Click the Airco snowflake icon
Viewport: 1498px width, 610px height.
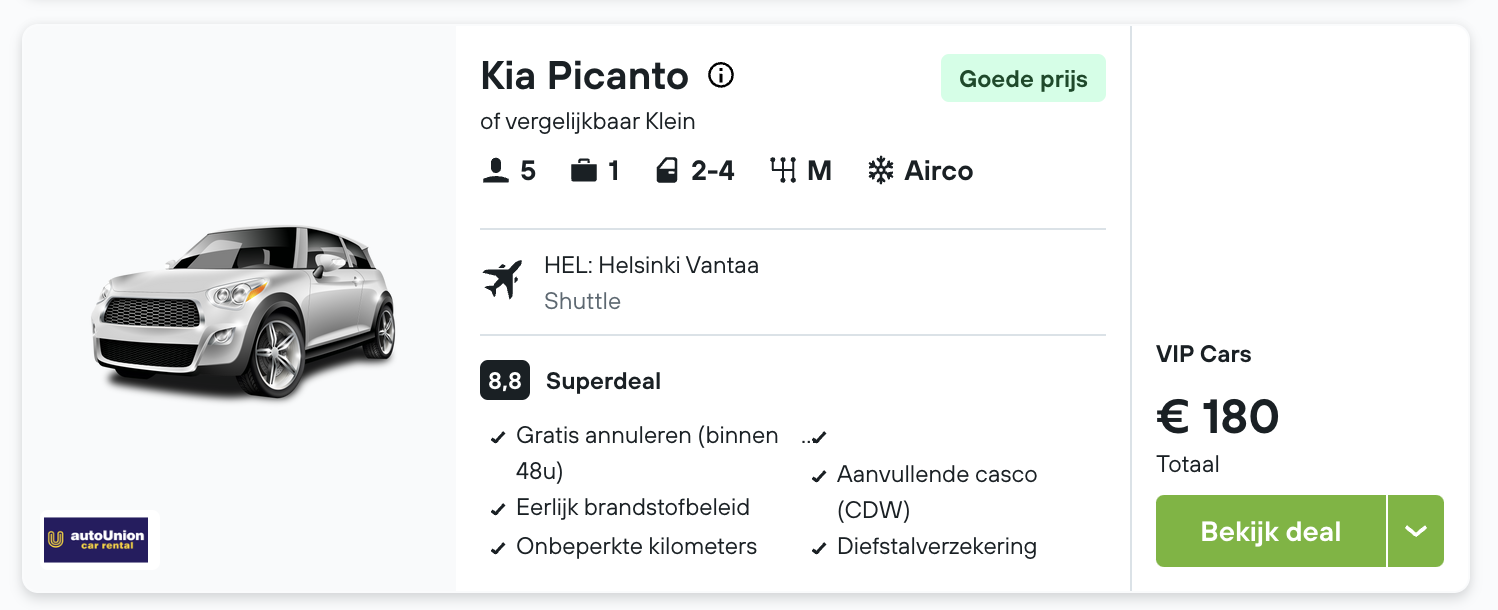pyautogui.click(x=881, y=171)
